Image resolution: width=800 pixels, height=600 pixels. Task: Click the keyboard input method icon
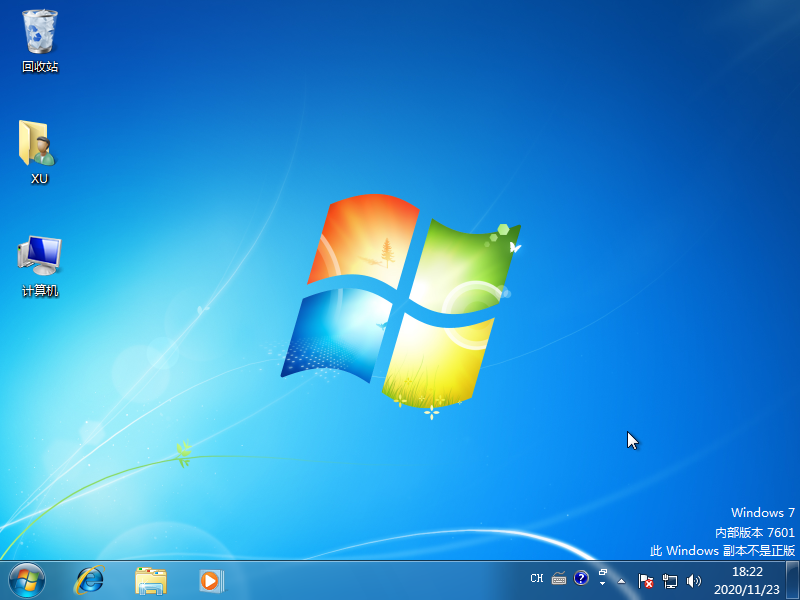coord(558,578)
